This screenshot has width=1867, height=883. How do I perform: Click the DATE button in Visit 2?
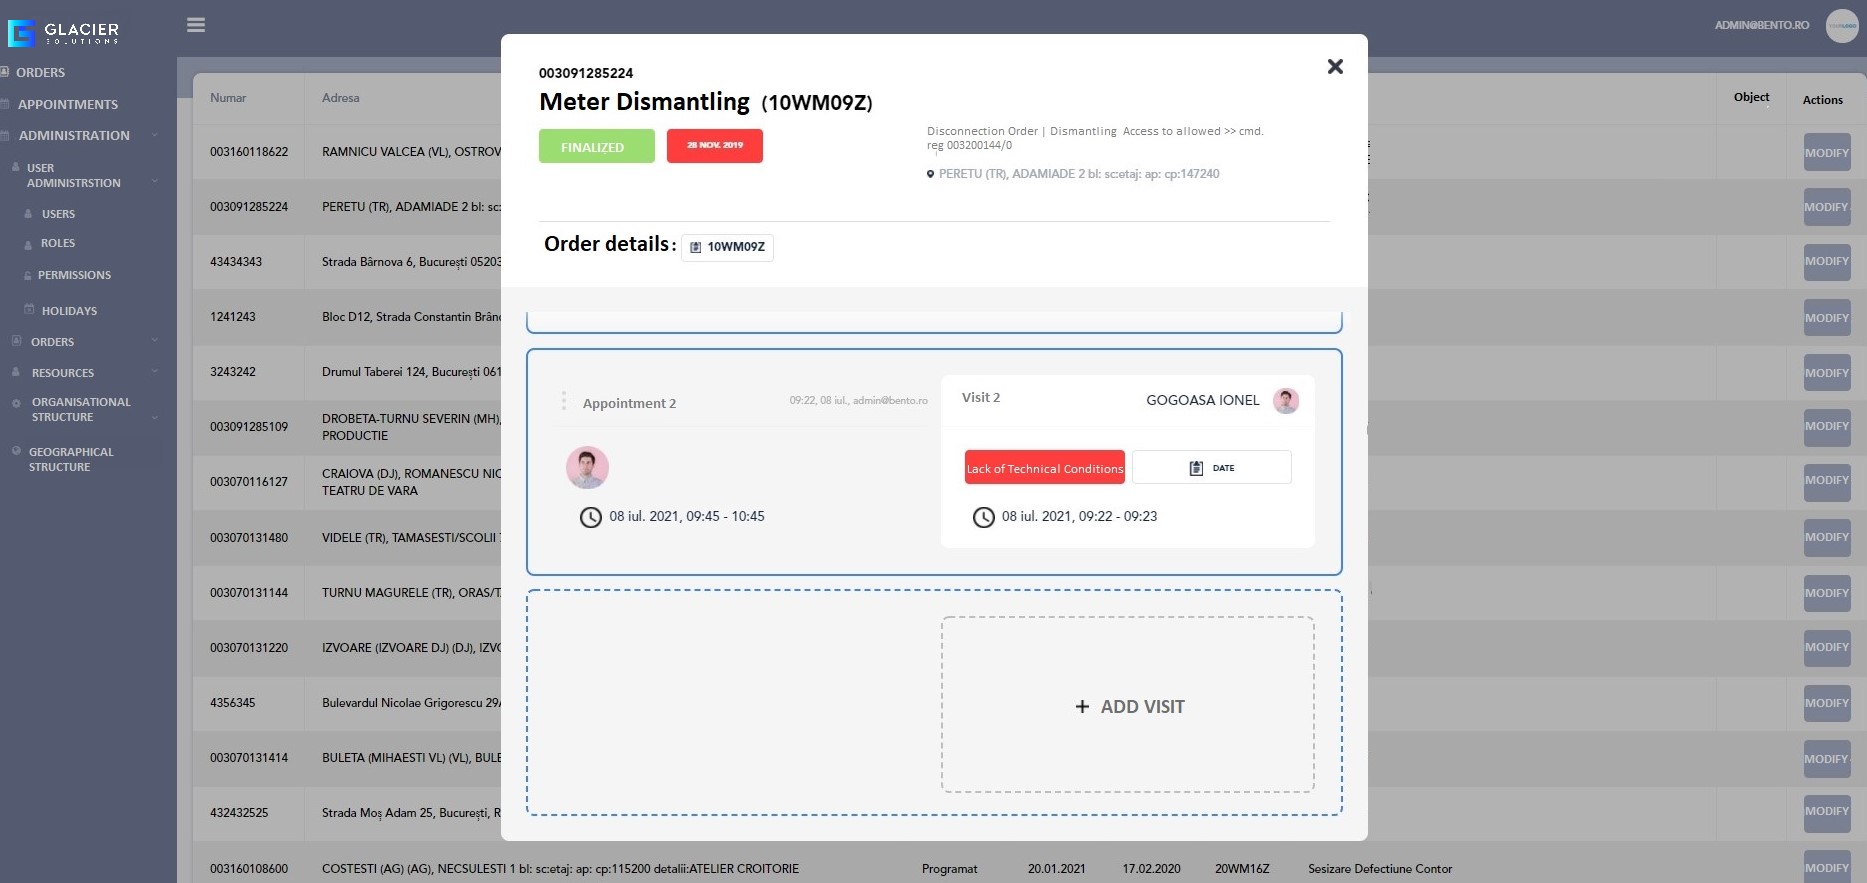(1211, 468)
